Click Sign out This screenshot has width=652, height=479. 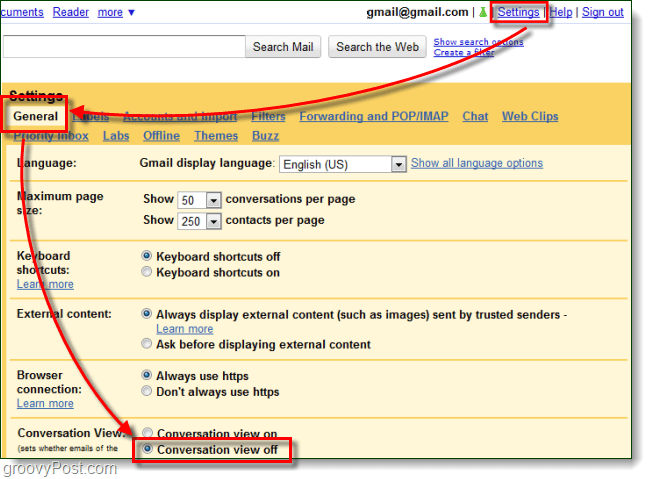(x=603, y=12)
